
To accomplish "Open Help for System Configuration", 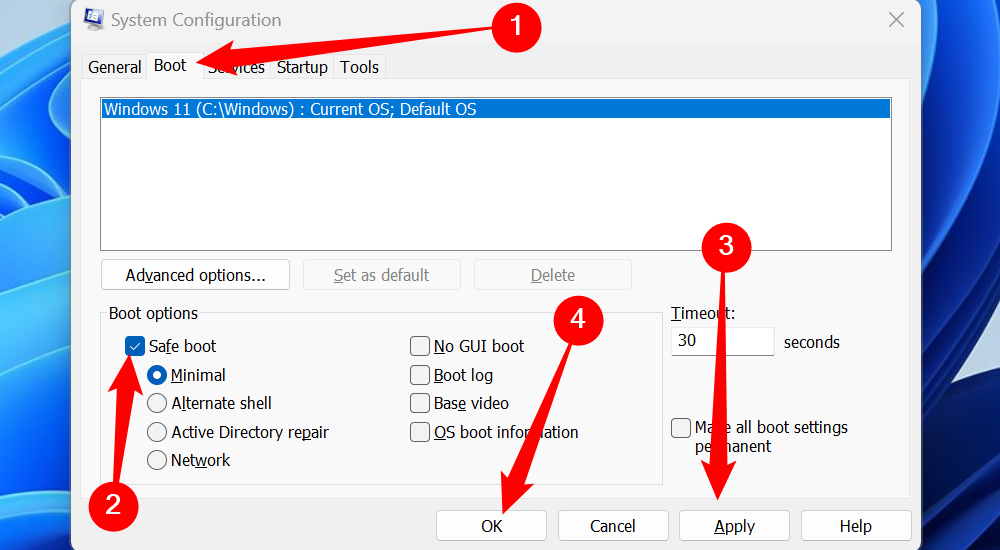I will point(856,526).
